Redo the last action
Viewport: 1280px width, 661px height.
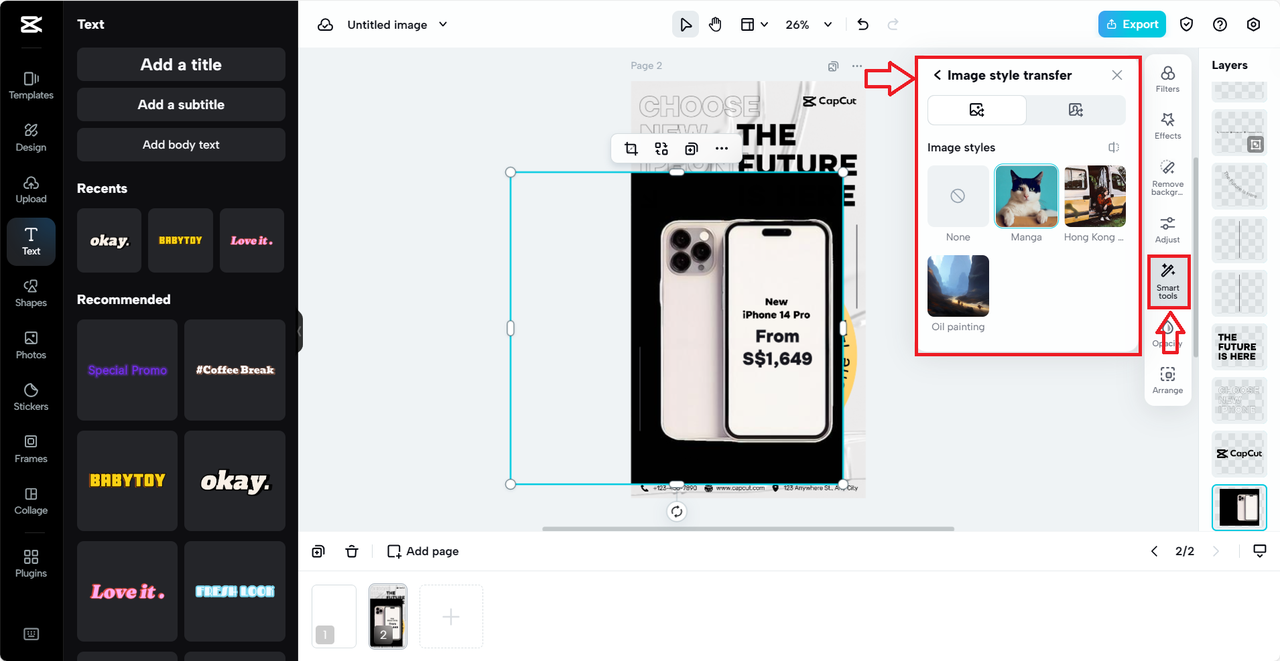(x=893, y=25)
